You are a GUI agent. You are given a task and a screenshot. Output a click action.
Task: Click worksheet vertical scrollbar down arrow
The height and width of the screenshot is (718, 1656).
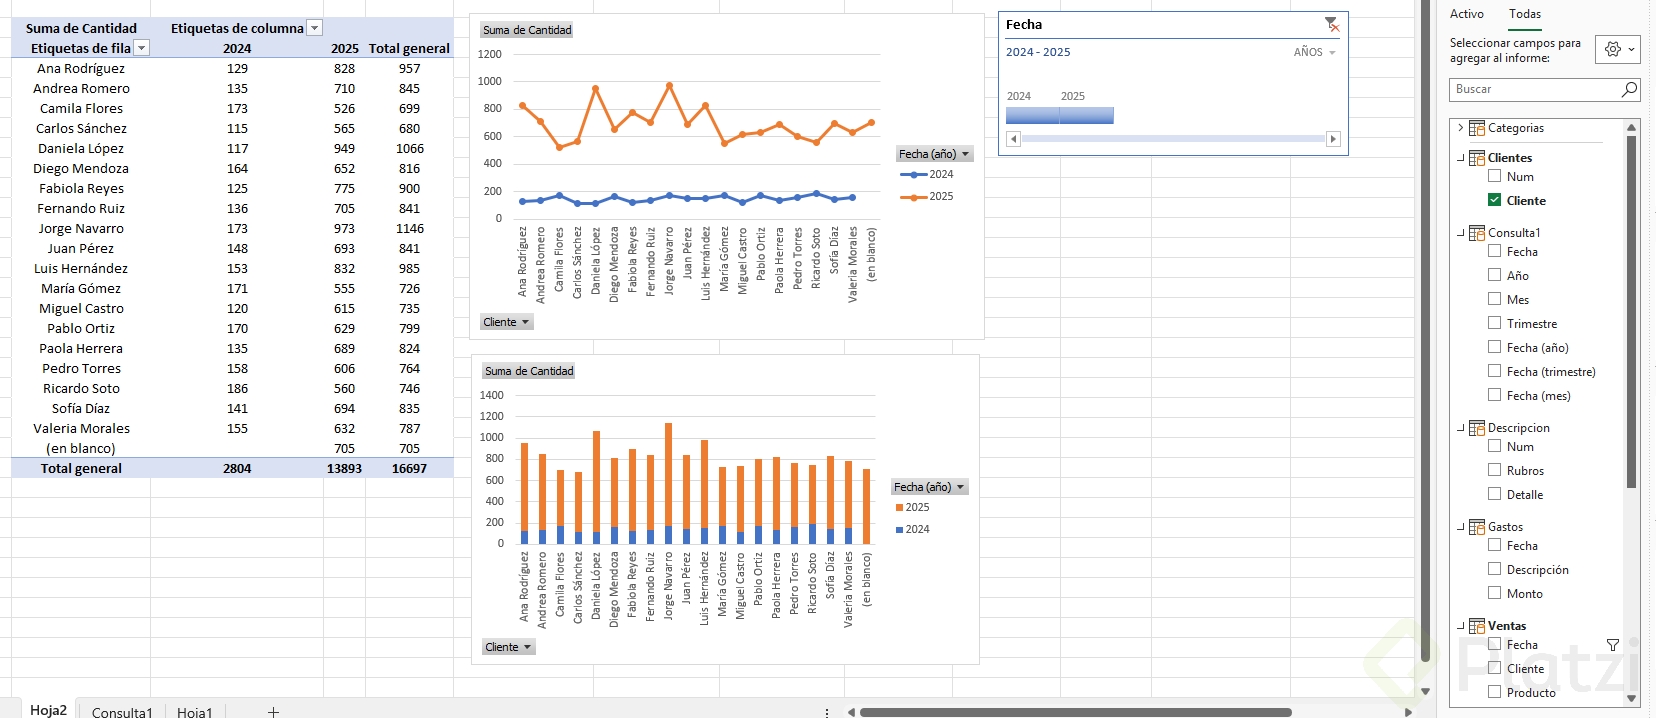[x=1426, y=691]
